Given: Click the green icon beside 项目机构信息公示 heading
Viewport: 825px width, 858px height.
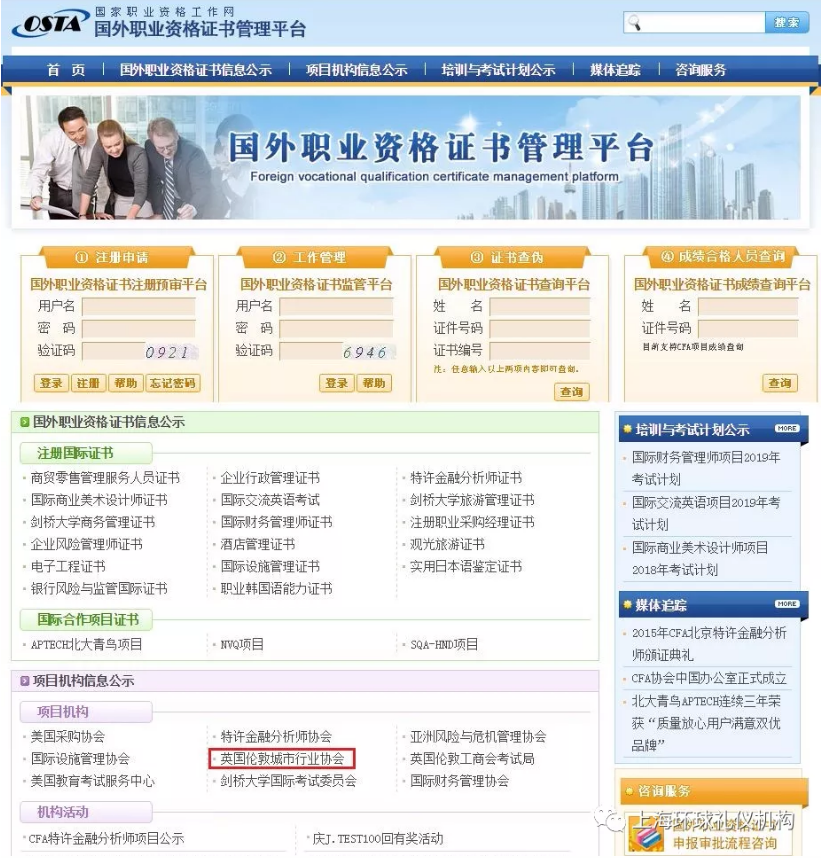Looking at the screenshot, I should (25, 681).
